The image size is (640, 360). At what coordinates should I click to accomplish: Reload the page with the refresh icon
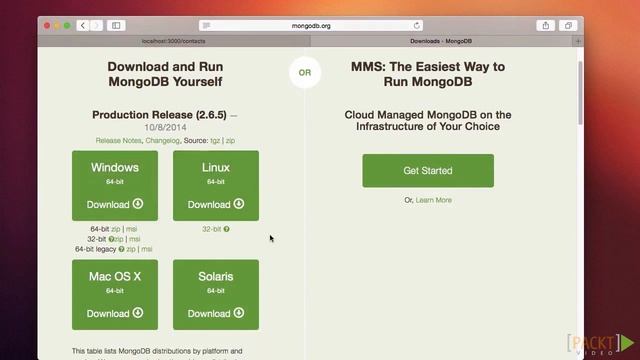[x=416, y=26]
